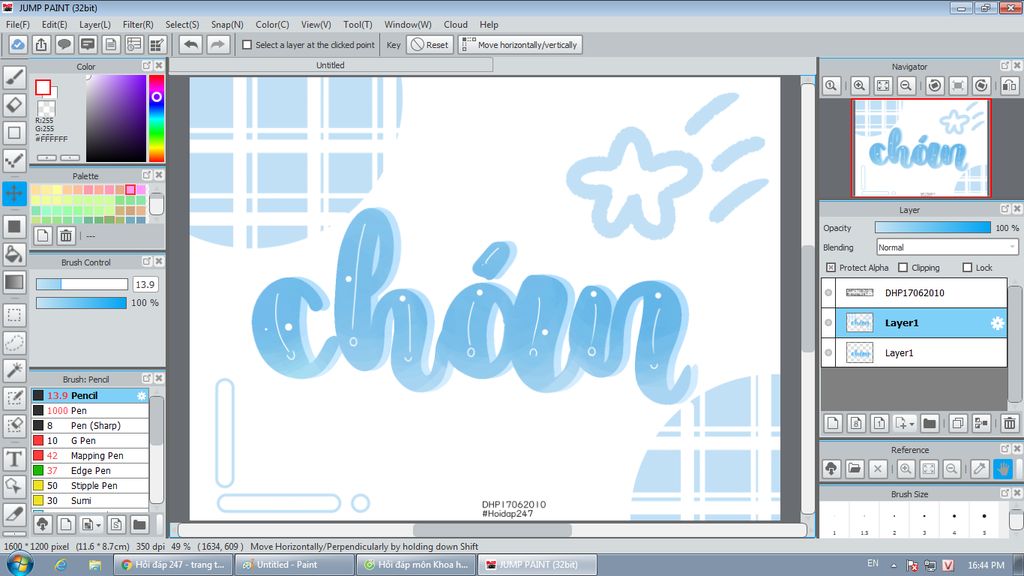The height and width of the screenshot is (576, 1024).
Task: Open Pencil brush settings gear
Action: coord(141,396)
